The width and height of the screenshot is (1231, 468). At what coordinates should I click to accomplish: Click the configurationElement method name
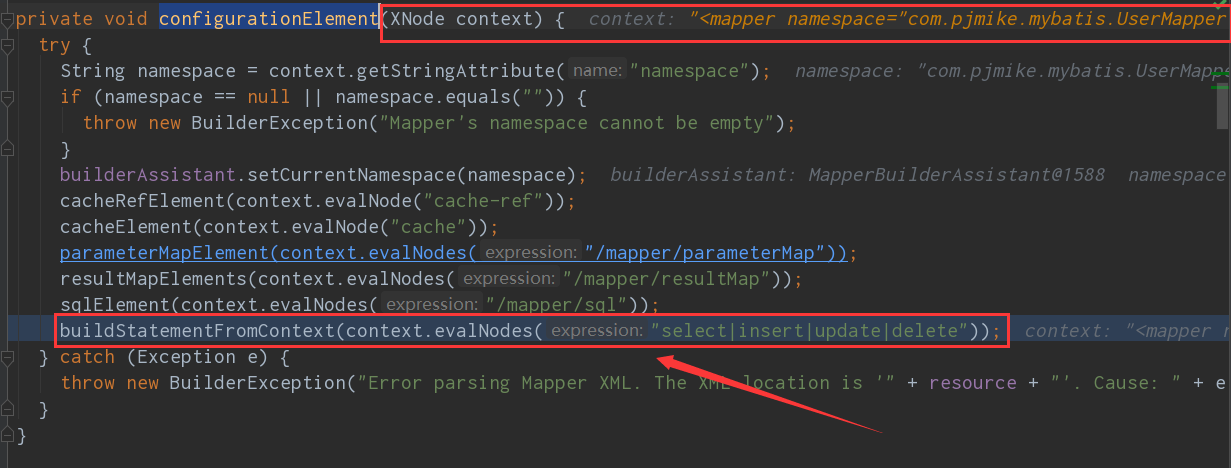[x=269, y=19]
